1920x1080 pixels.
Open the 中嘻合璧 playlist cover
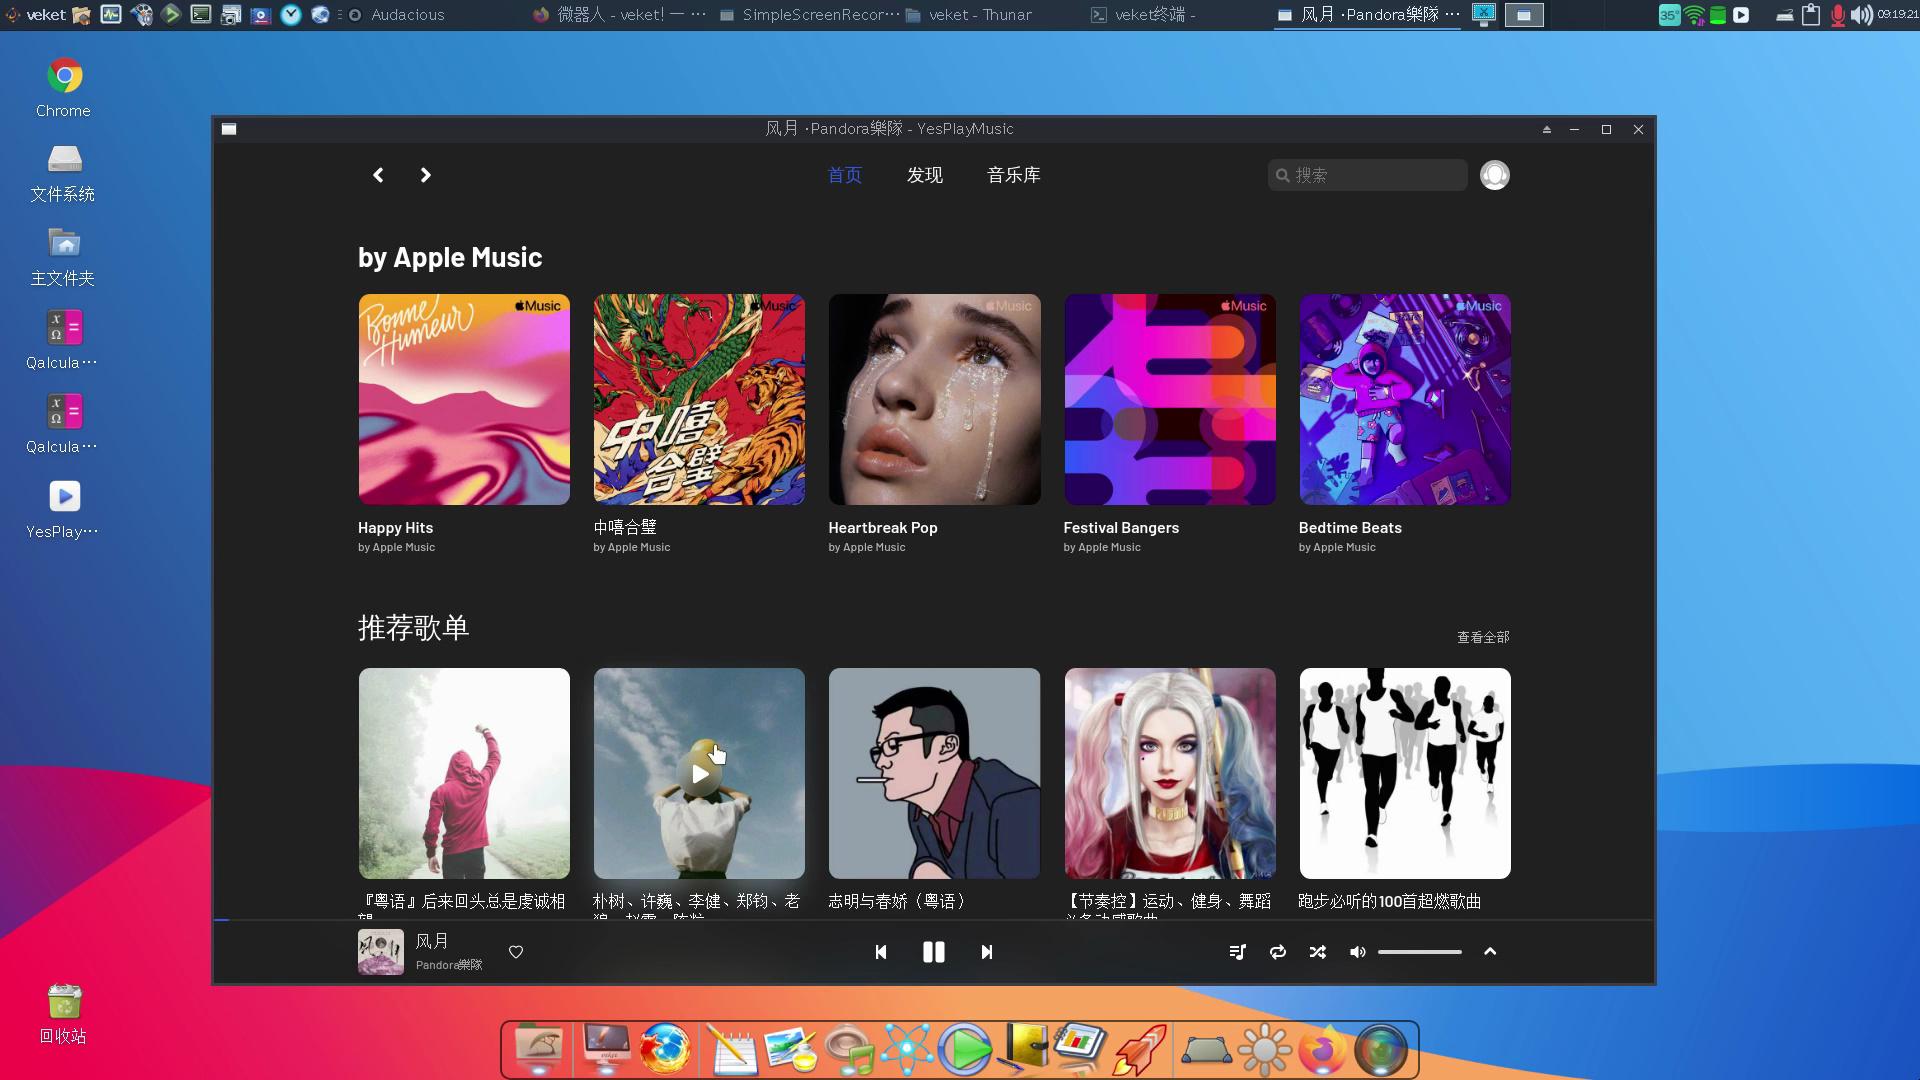tap(699, 399)
